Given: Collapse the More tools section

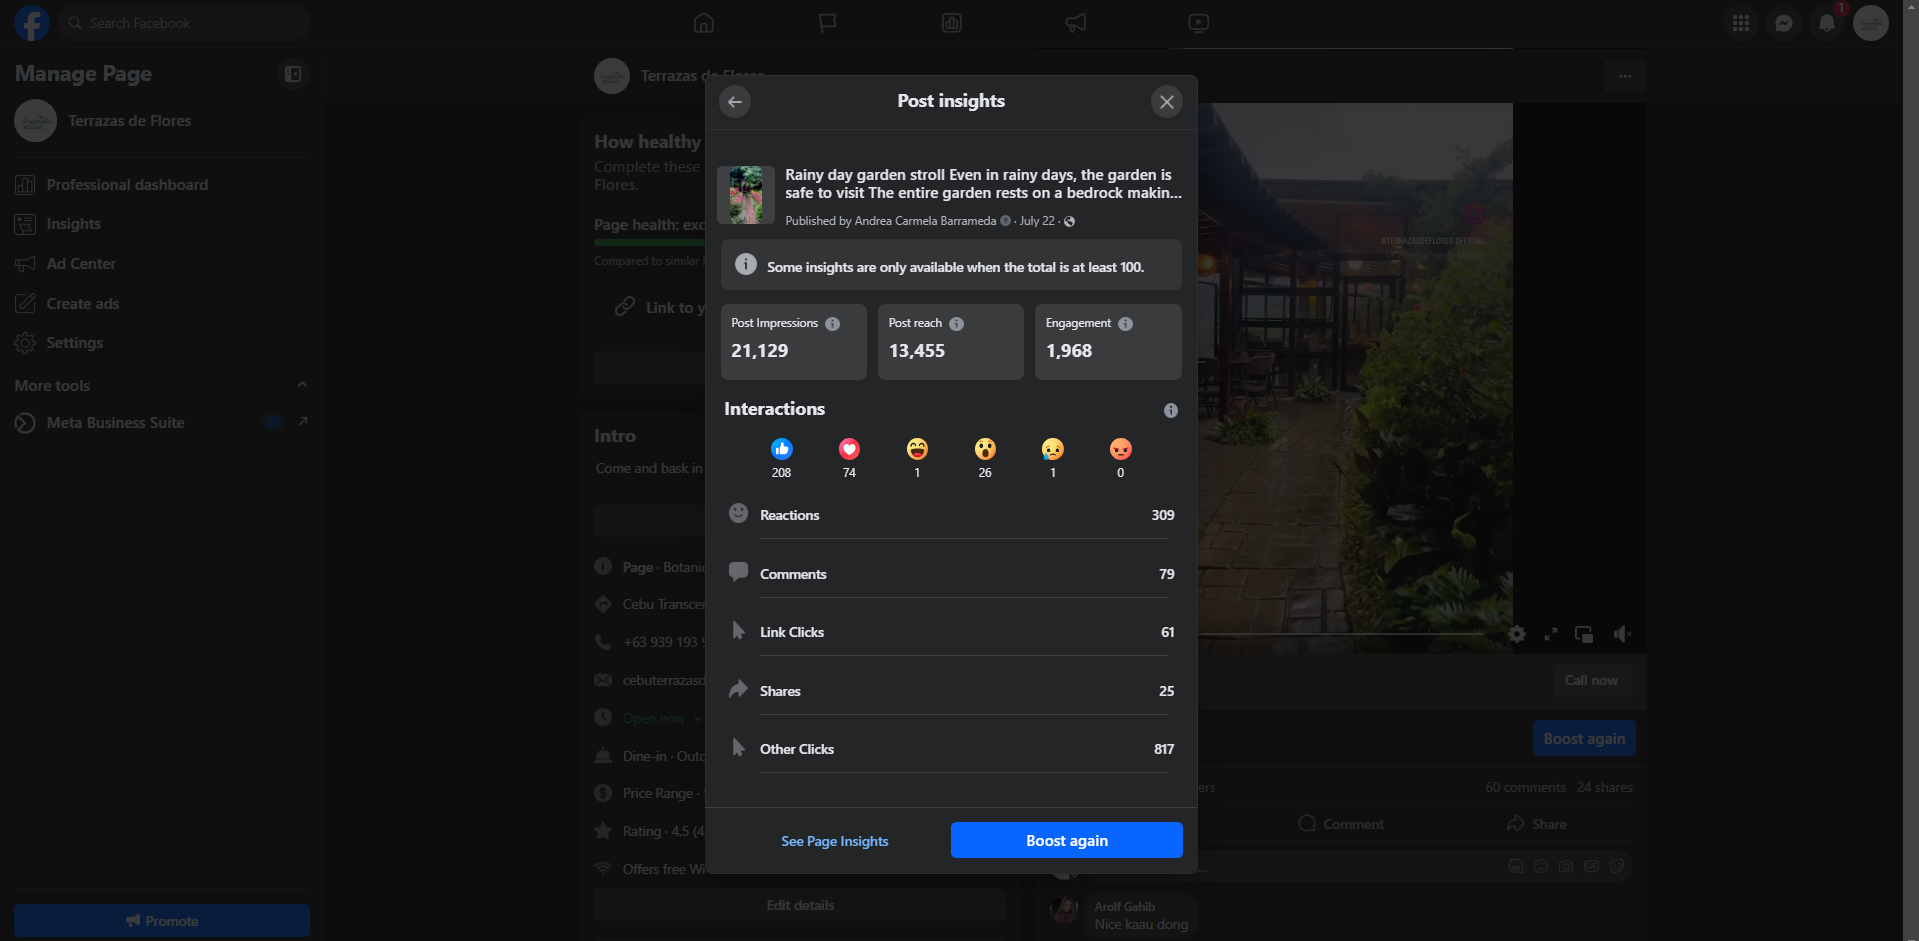Looking at the screenshot, I should point(302,385).
